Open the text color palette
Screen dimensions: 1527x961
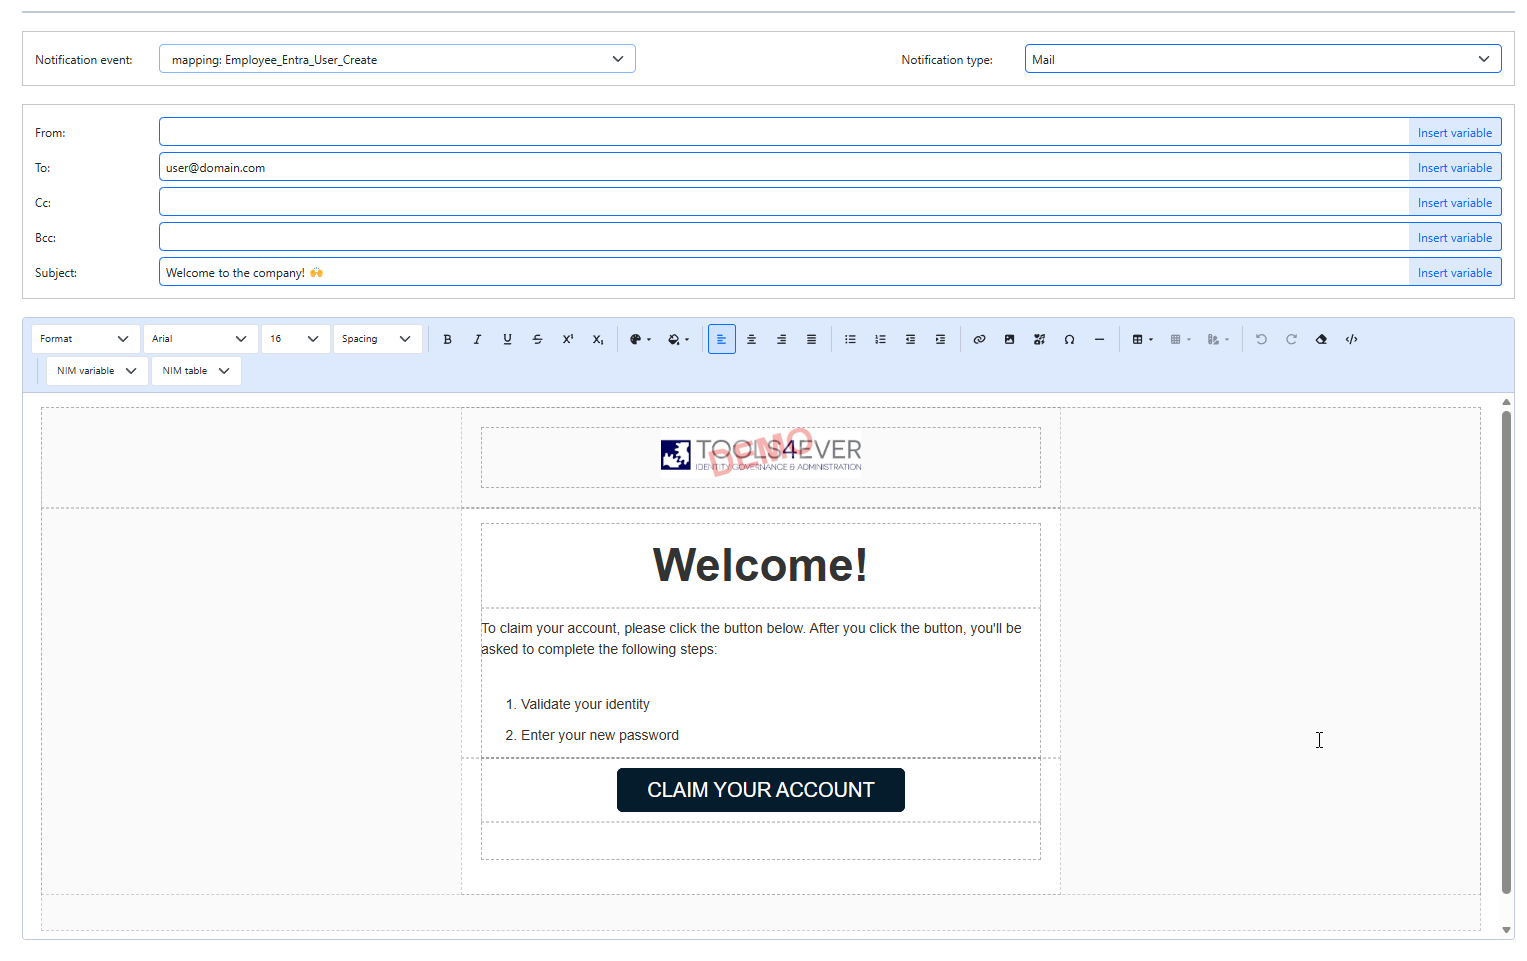pyautogui.click(x=640, y=339)
